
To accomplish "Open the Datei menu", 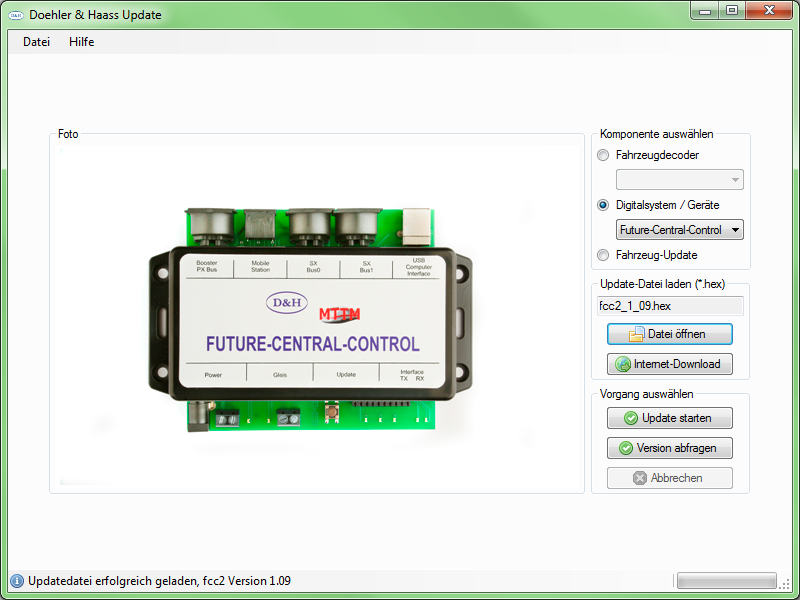I will click(36, 42).
